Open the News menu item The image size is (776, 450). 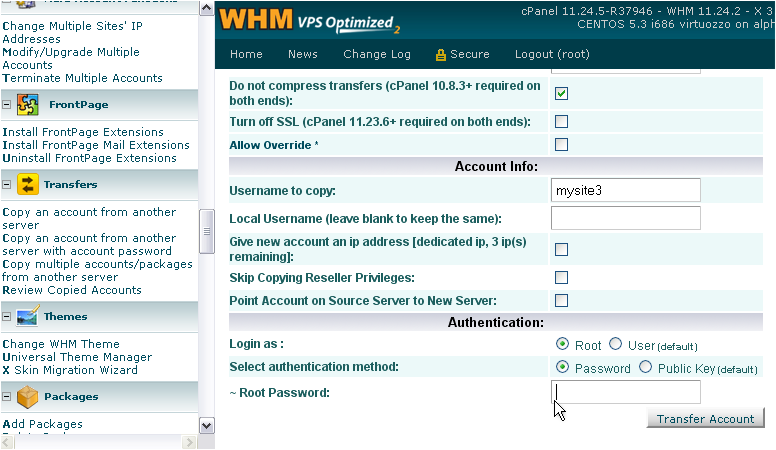click(x=303, y=54)
